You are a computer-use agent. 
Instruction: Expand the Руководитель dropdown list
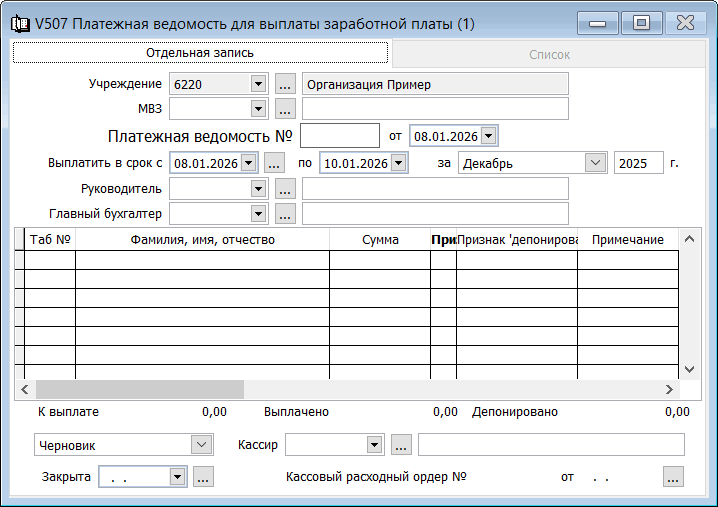coord(258,188)
